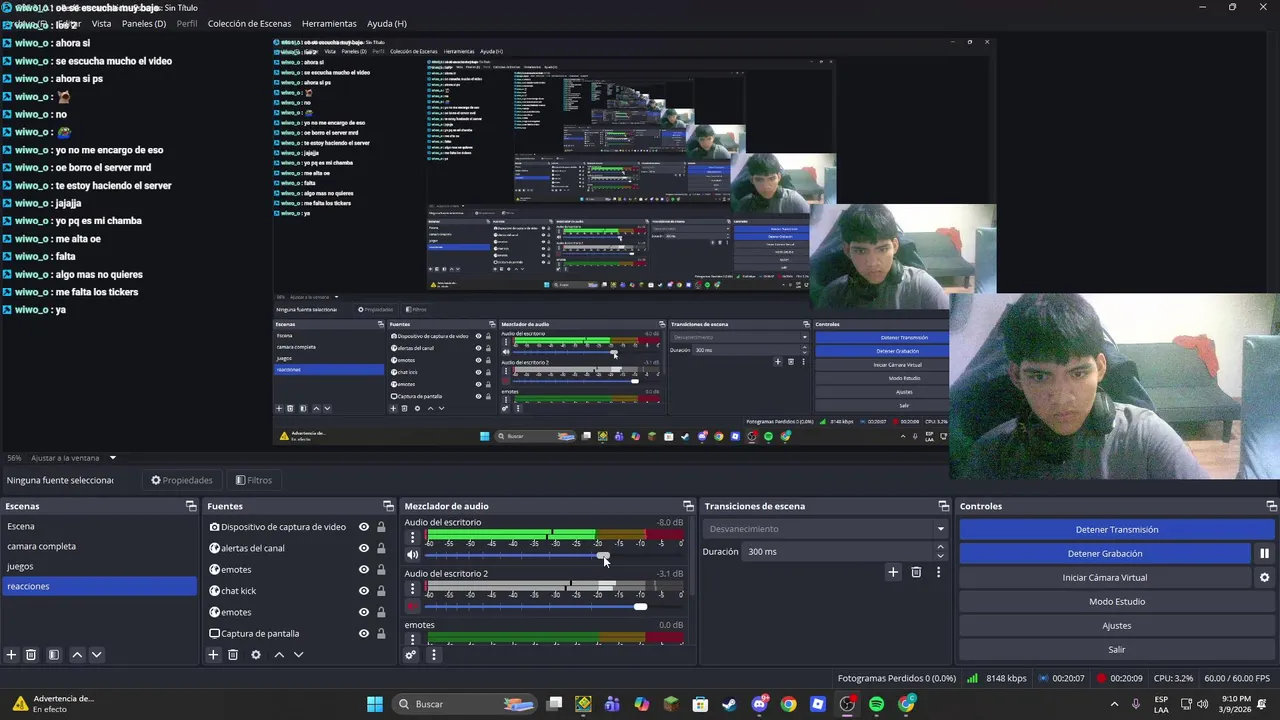Click Detener Transmisión button
This screenshot has width=1280, height=720.
[1117, 529]
